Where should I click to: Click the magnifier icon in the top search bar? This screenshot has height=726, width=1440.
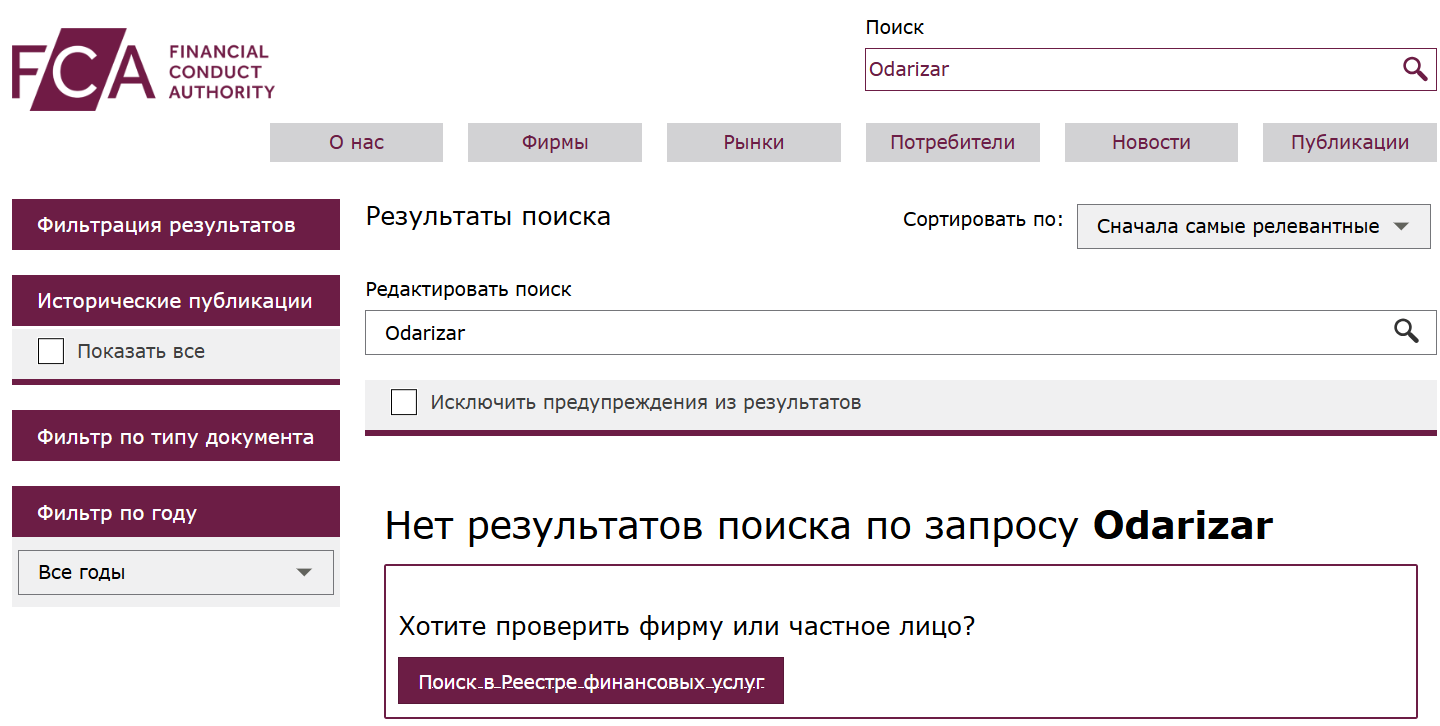[1415, 69]
